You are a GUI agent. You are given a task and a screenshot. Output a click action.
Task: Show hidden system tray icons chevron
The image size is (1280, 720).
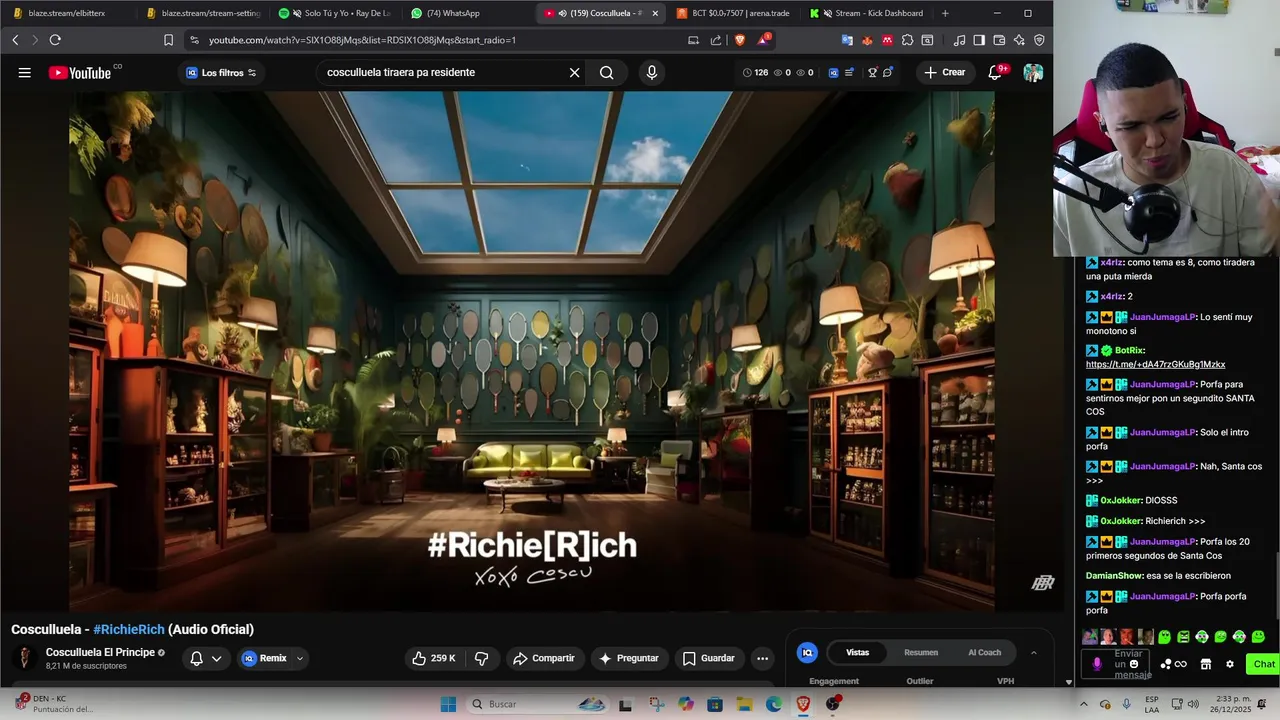point(1083,704)
